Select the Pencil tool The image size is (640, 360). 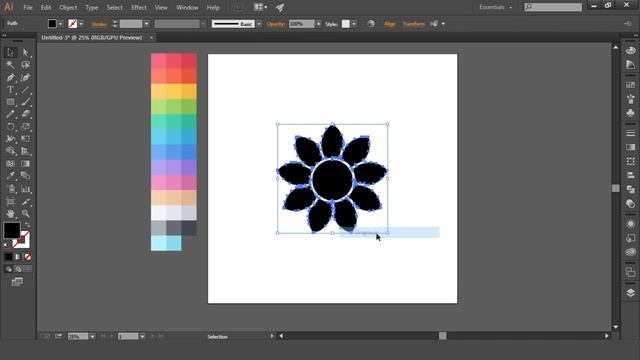tap(11, 114)
